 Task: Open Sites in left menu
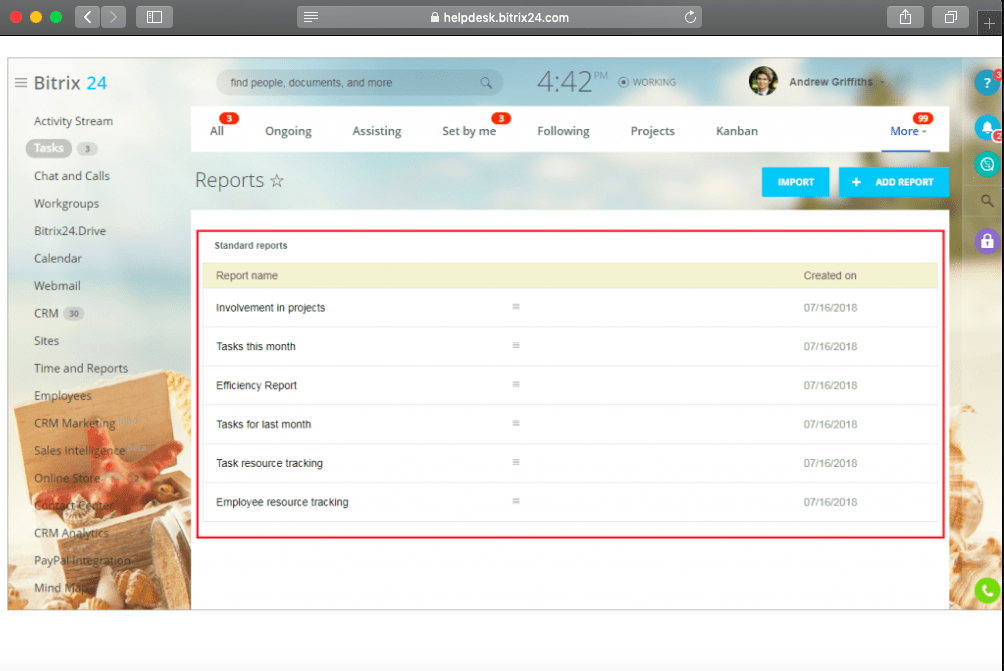(46, 341)
